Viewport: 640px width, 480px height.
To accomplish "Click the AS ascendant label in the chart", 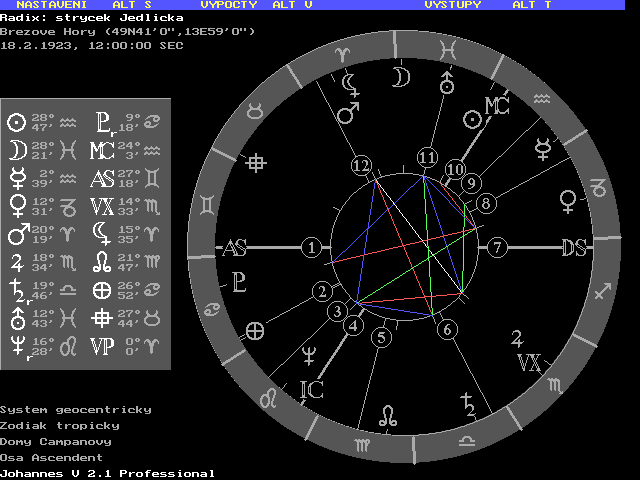I will pyautogui.click(x=235, y=248).
